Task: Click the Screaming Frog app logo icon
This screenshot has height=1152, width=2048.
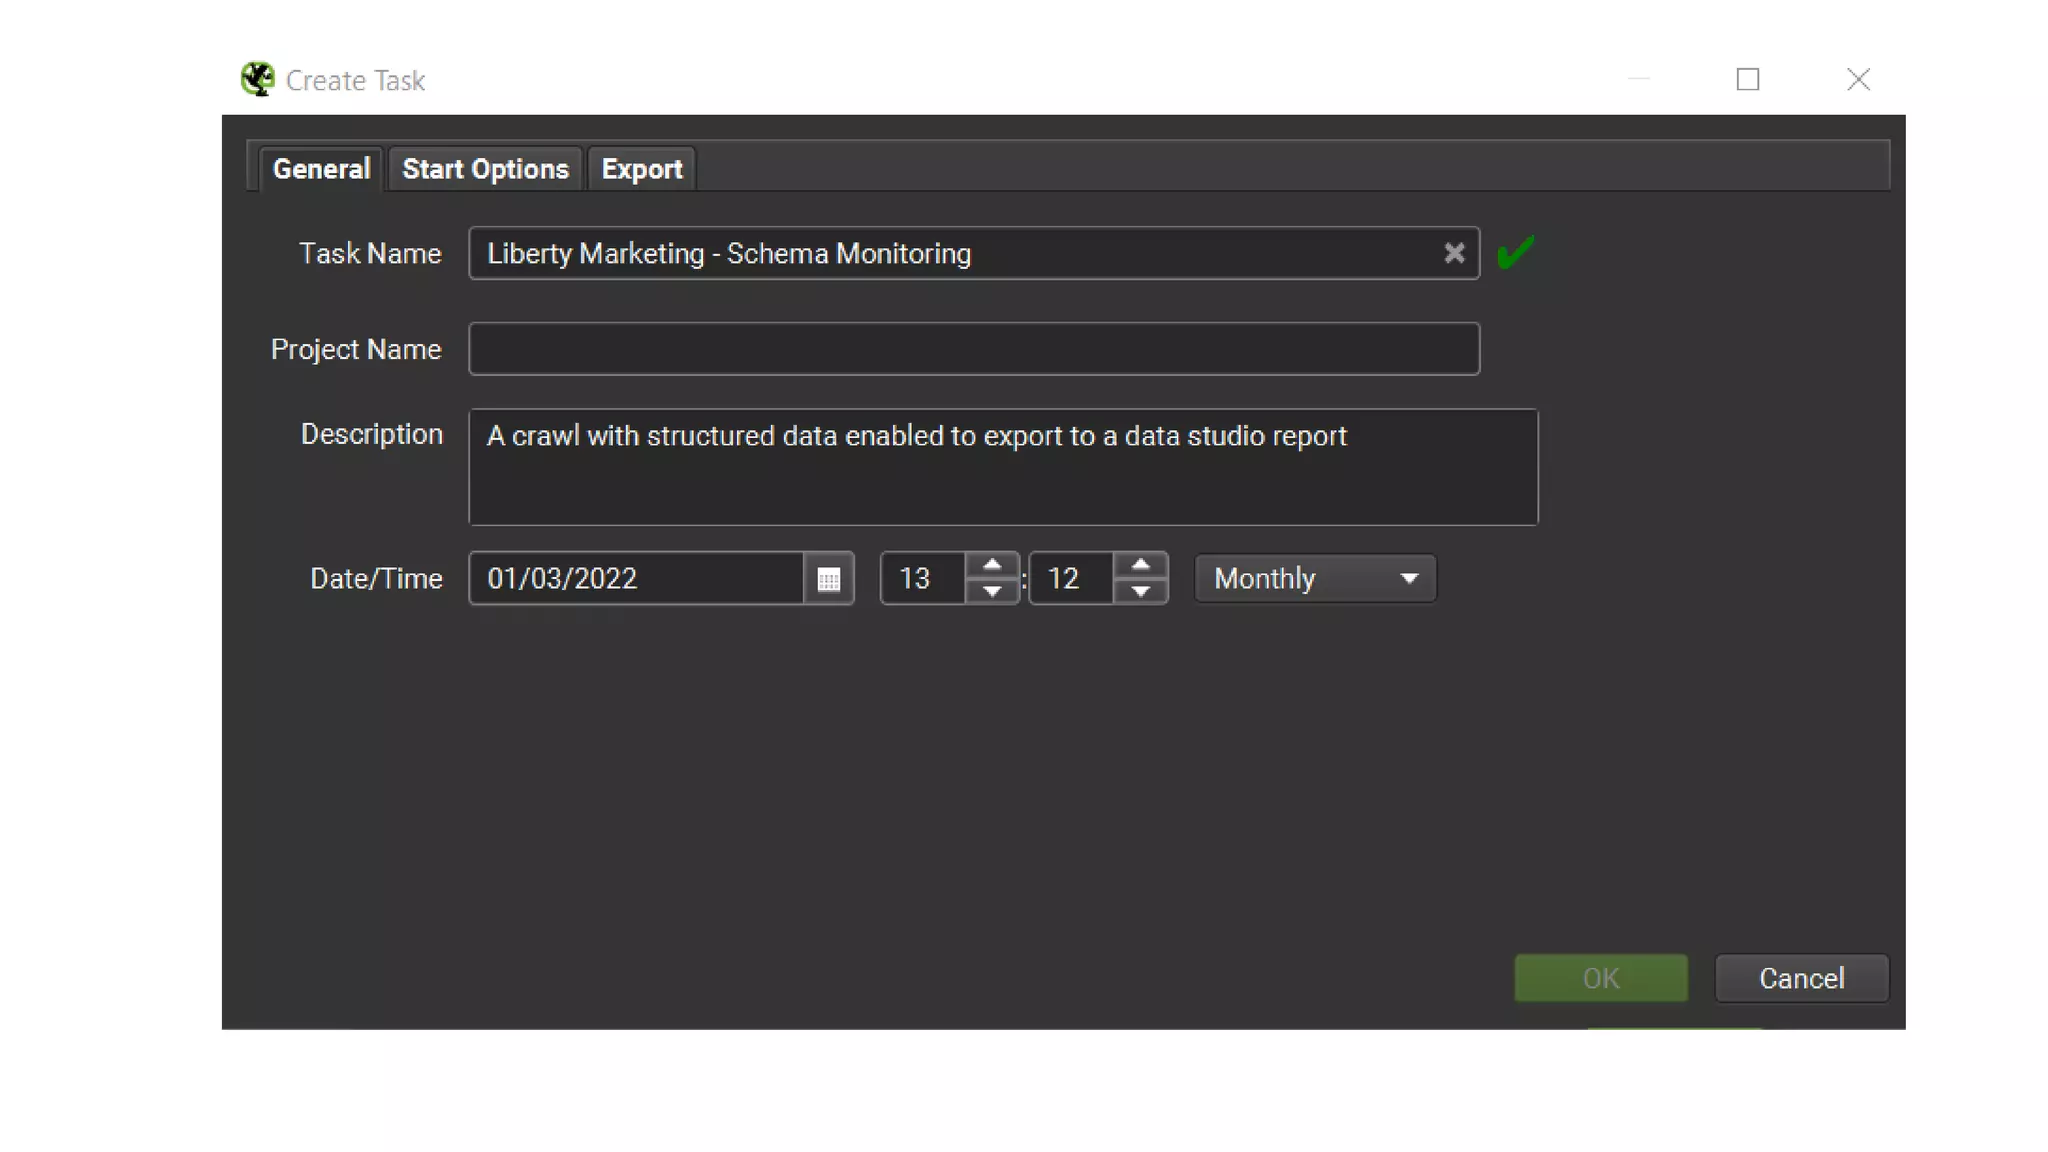Action: pos(258,79)
